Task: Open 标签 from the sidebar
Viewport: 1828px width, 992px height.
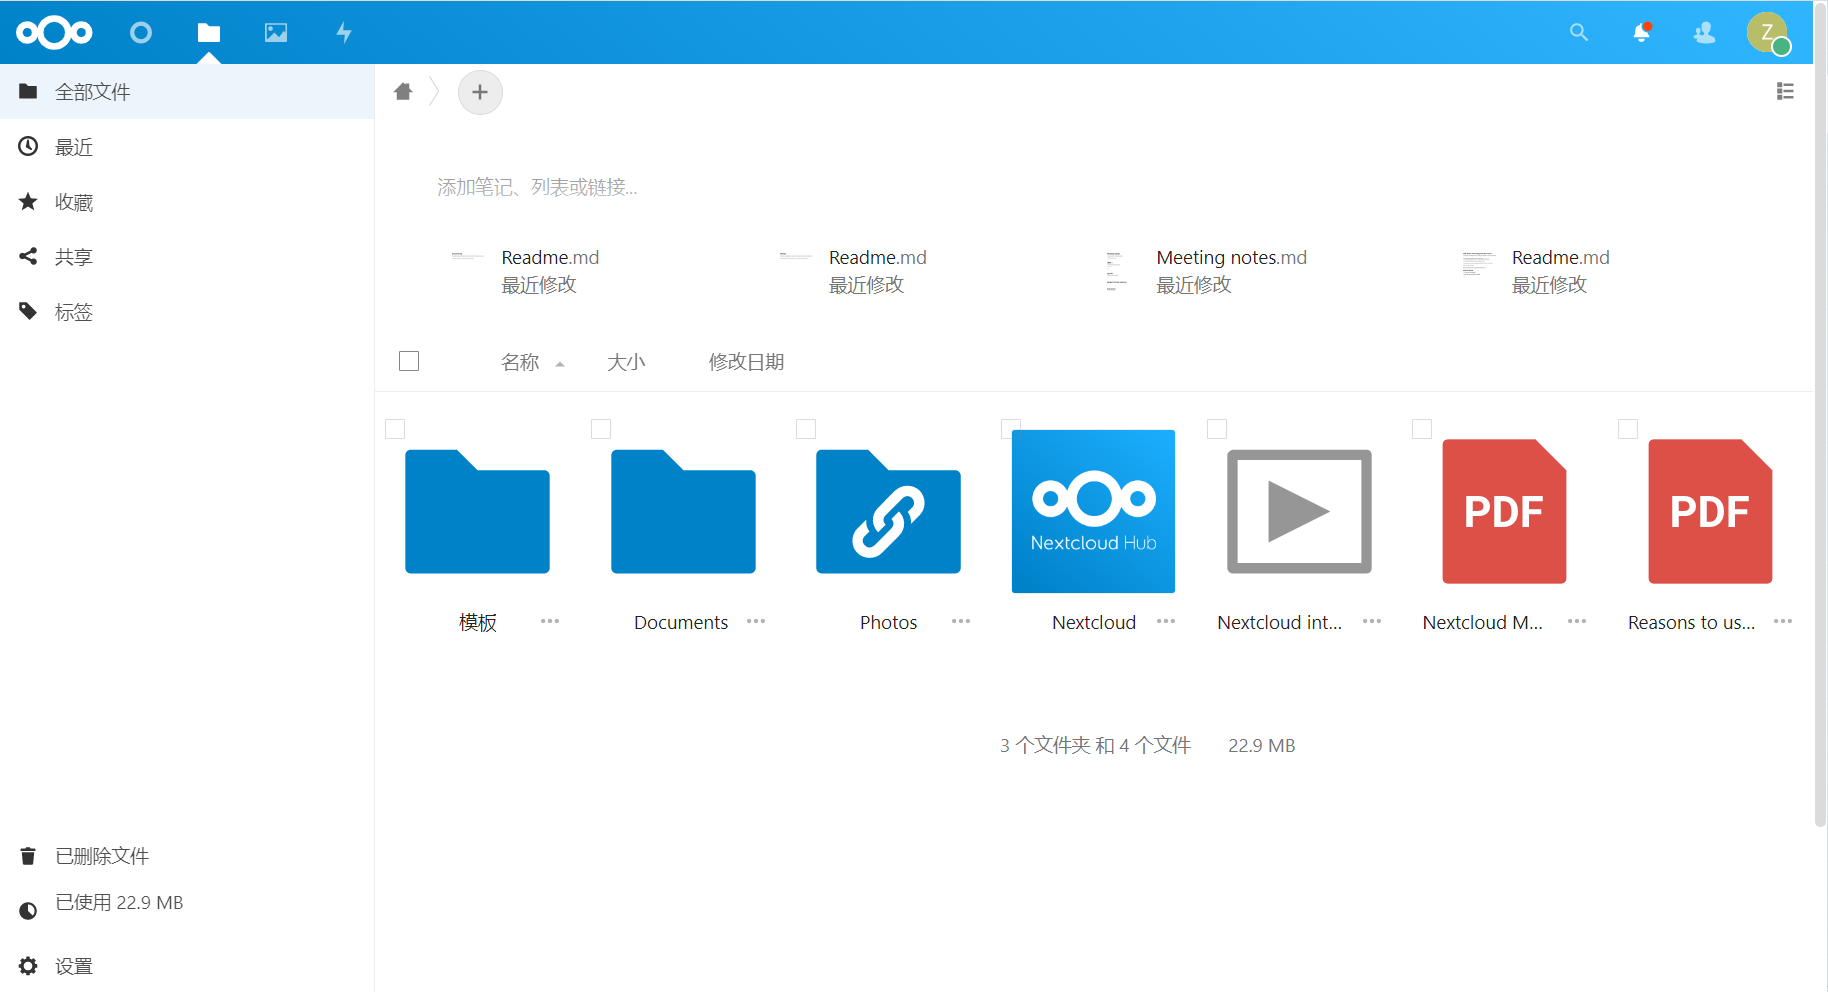Action: 73,311
